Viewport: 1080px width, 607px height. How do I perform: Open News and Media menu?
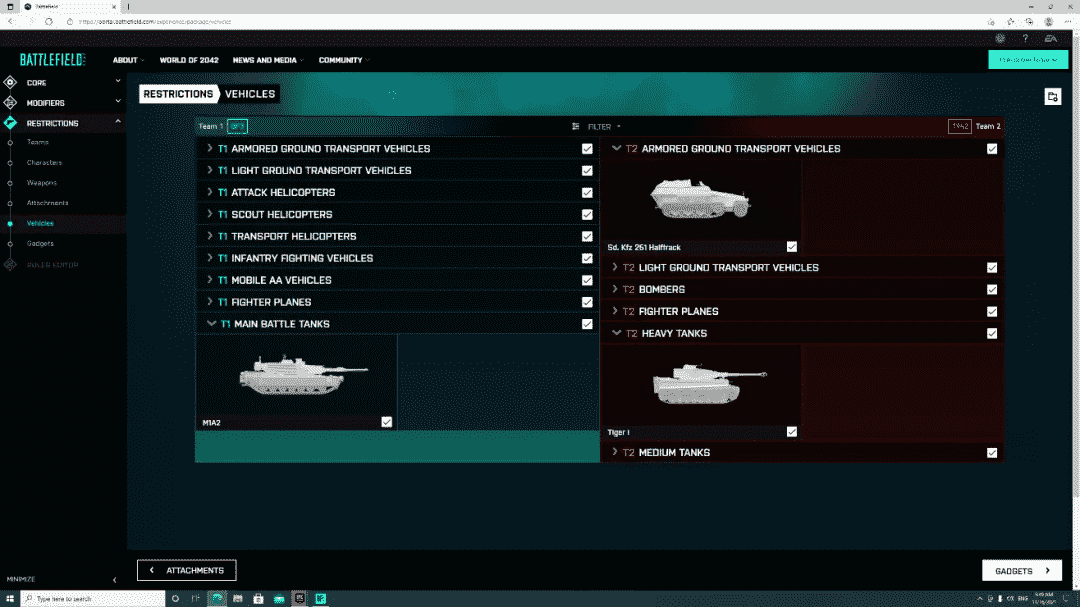pos(268,61)
